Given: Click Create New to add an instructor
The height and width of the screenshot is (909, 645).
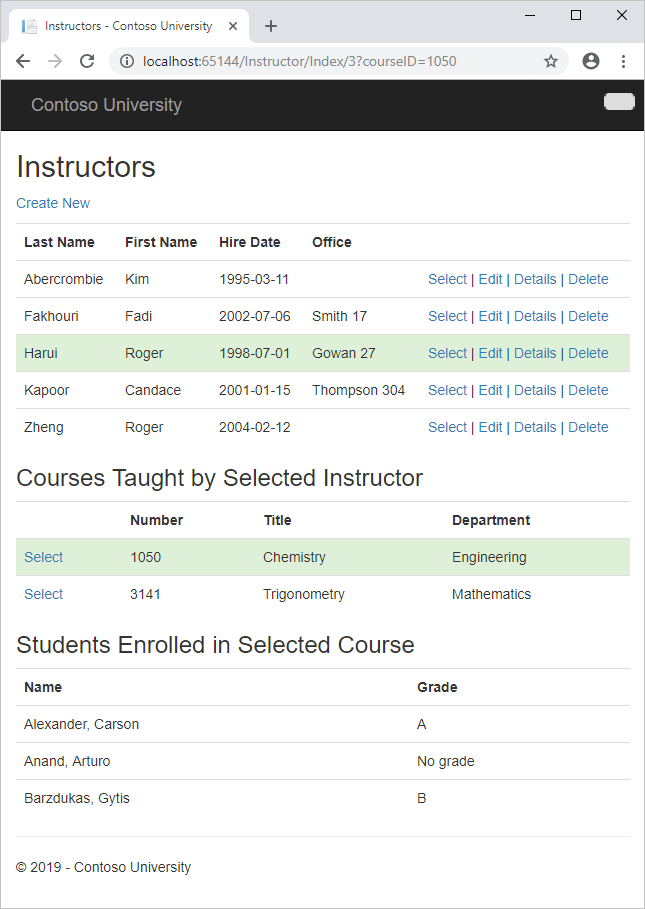Looking at the screenshot, I should coord(53,203).
